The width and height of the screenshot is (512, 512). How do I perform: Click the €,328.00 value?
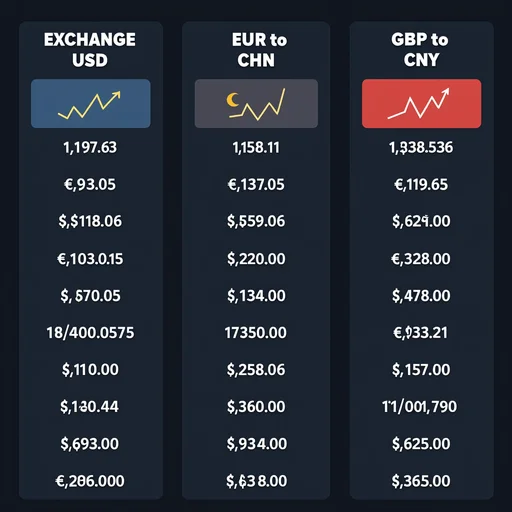pyautogui.click(x=421, y=259)
